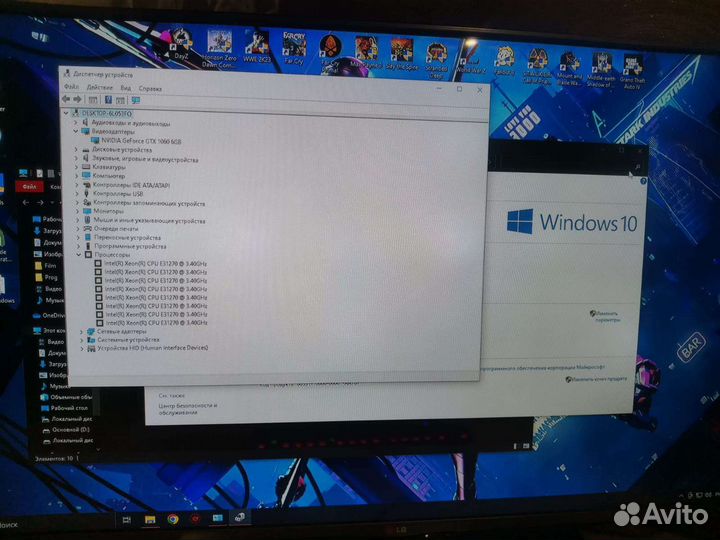Open the Stranded Deep desktop shortcut
This screenshot has height=540, width=720.
pyautogui.click(x=436, y=60)
